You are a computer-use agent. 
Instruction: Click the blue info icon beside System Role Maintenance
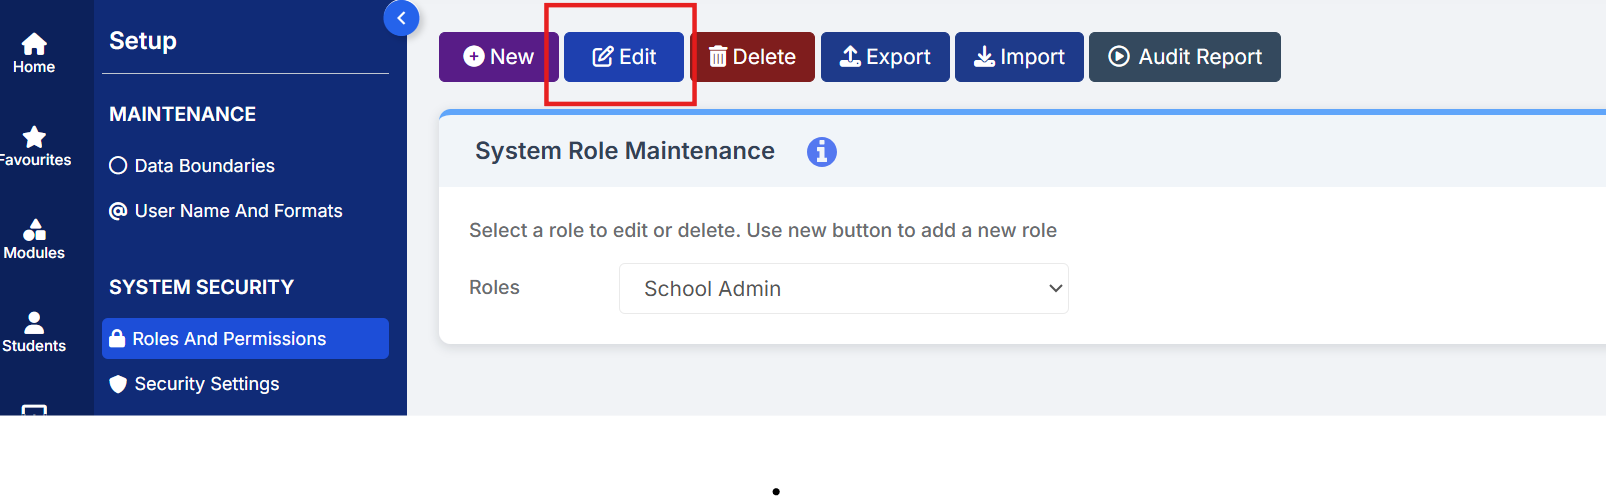[821, 152]
